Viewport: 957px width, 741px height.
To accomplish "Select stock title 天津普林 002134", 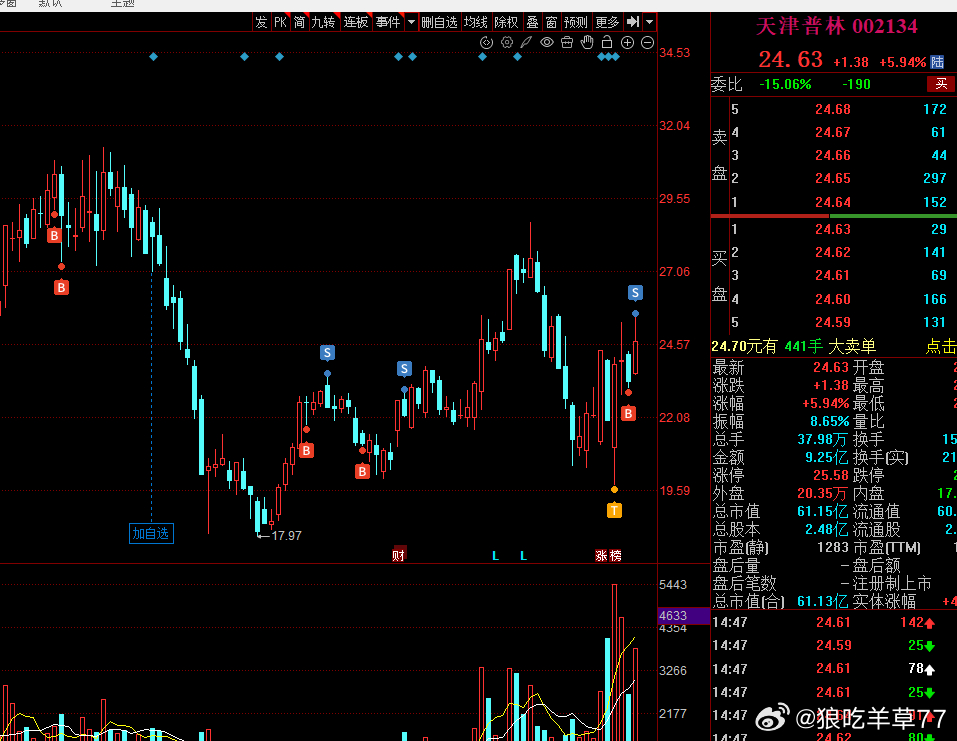I will tap(837, 26).
